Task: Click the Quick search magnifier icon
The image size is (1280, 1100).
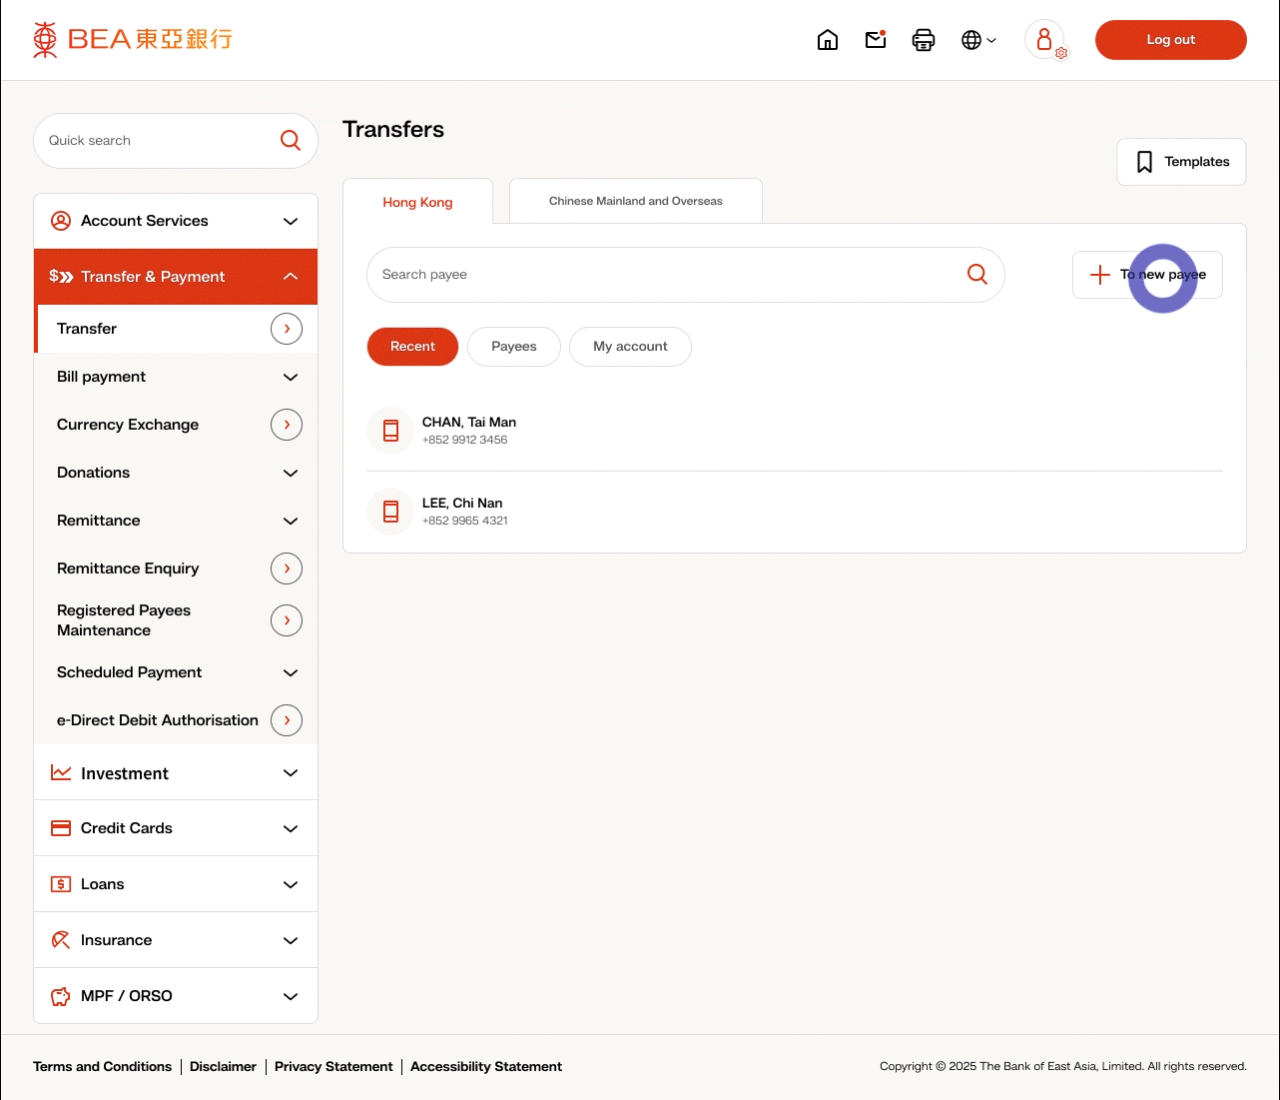Action: click(290, 141)
